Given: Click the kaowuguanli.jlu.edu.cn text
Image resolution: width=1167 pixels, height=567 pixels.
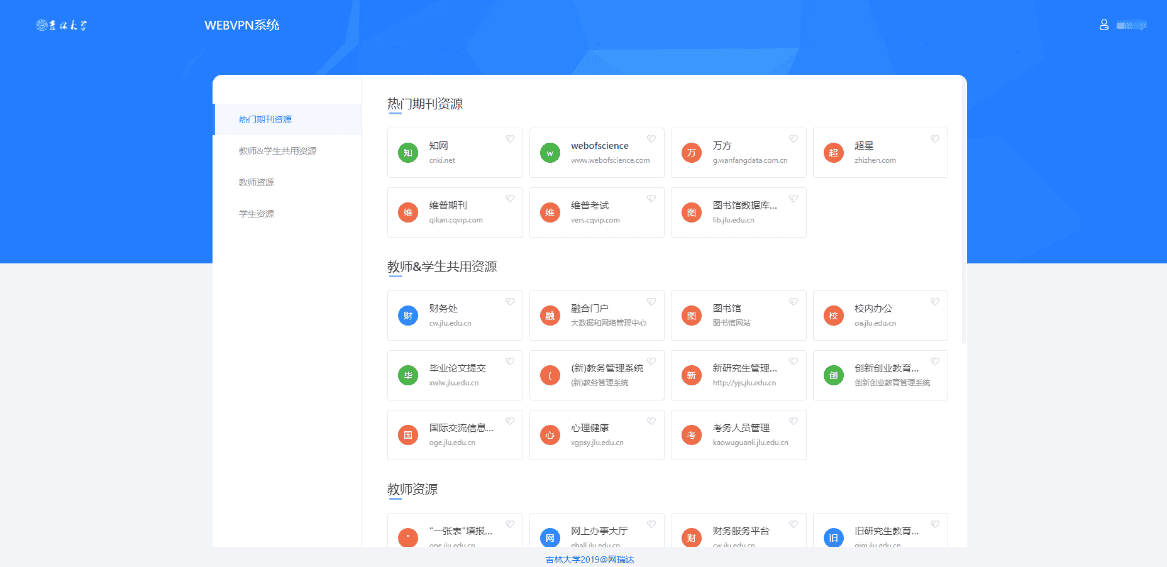Looking at the screenshot, I should coord(750,443).
